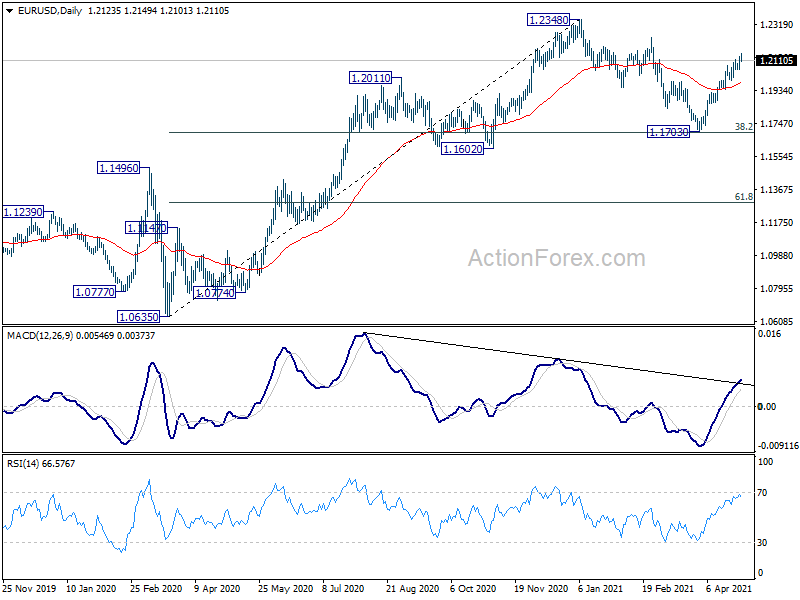The image size is (800, 600).
Task: Click the MACD(12,26,9) indicator label
Action: pos(40,336)
